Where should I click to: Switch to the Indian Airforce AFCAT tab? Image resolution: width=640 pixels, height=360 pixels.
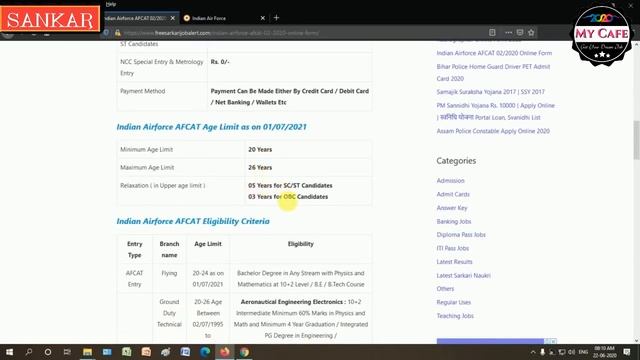pos(137,18)
